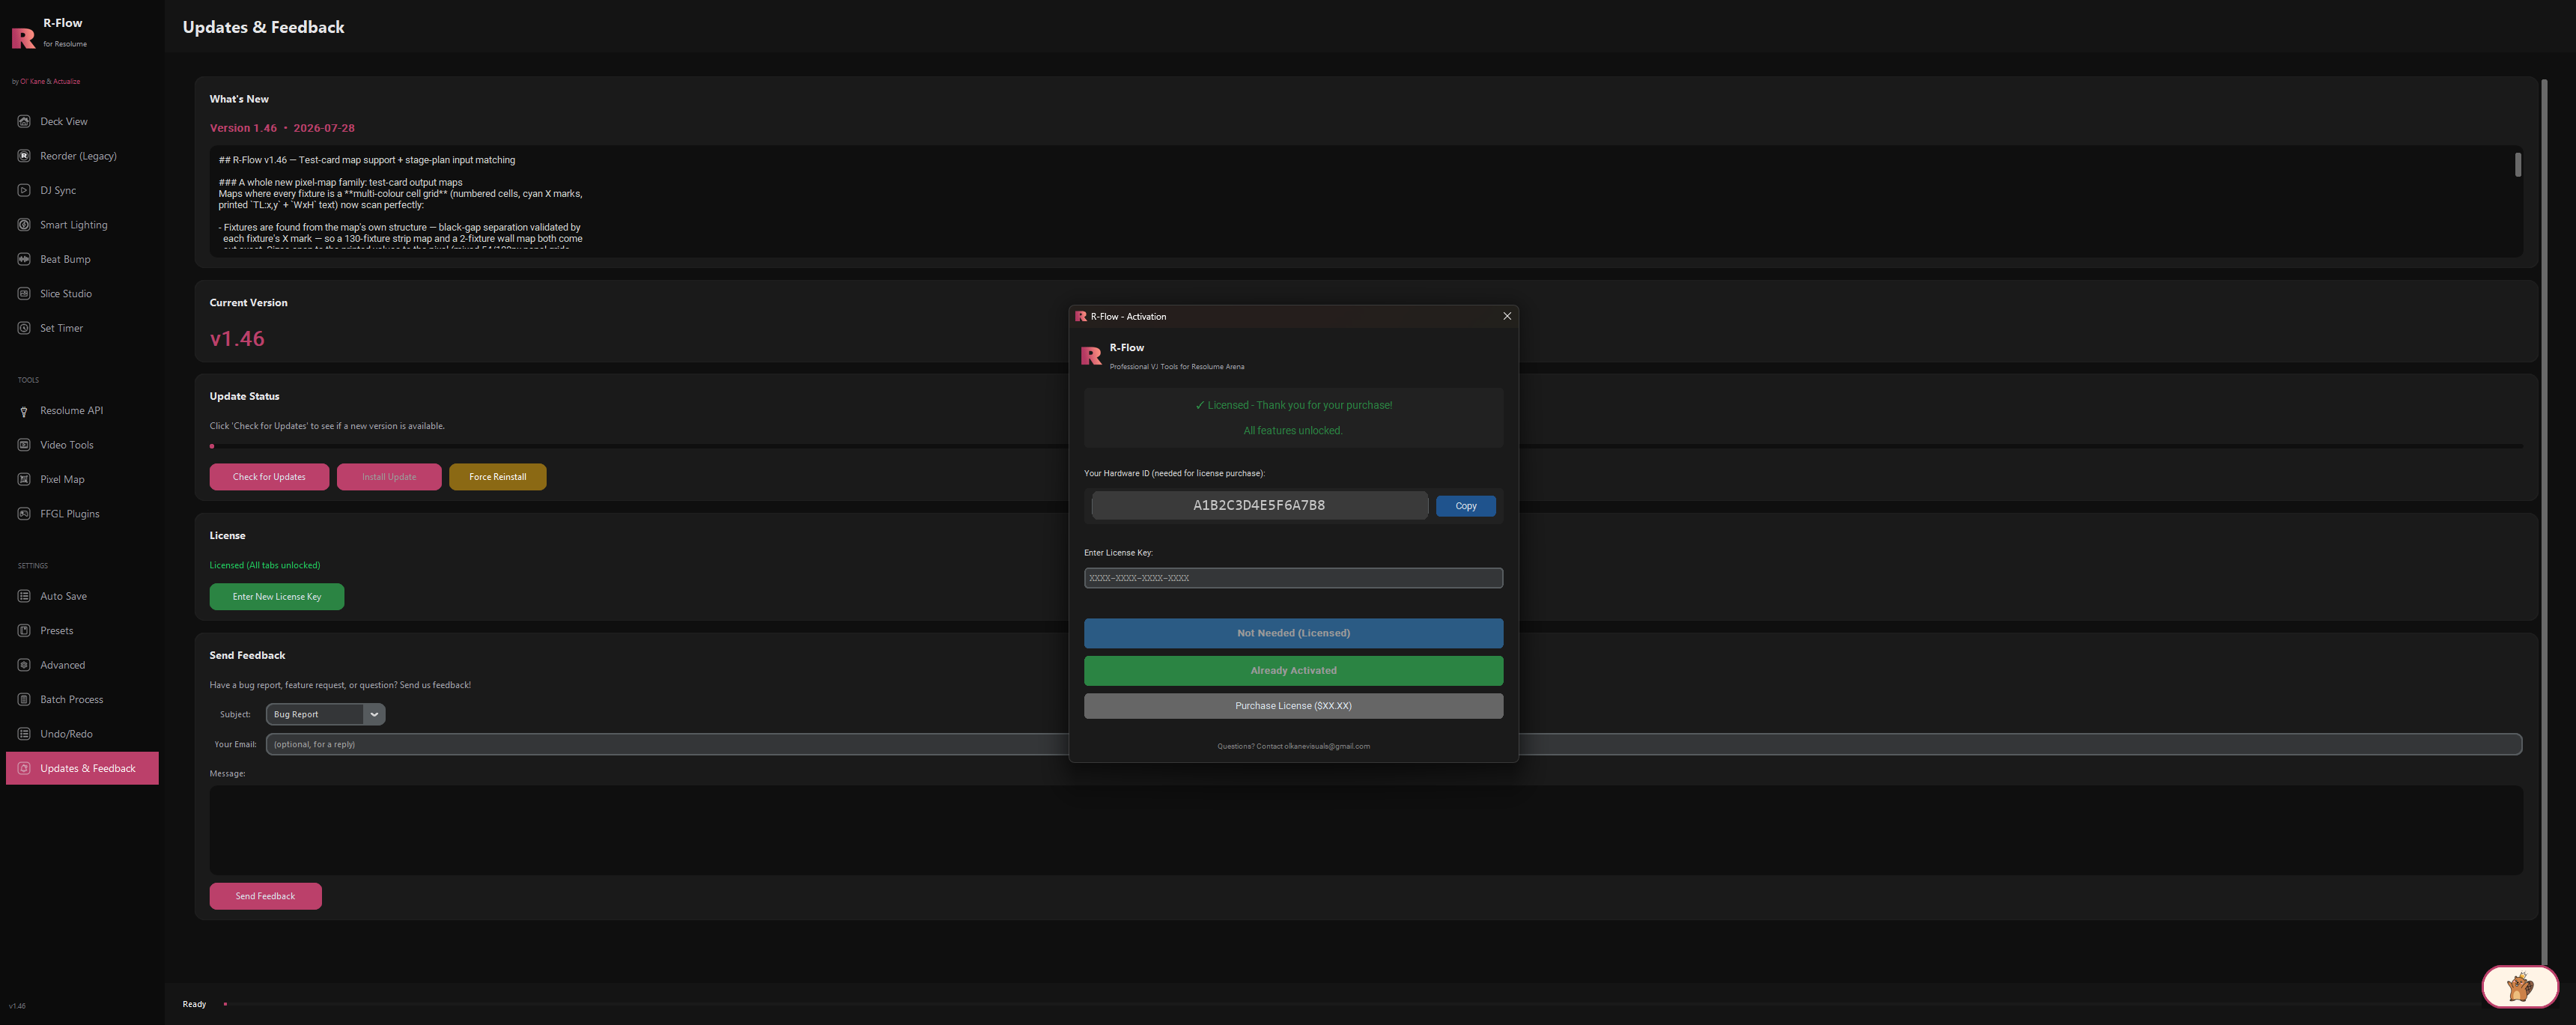
Task: Click 'Version 1.46 · 2026-07-28' heading
Action: (x=282, y=128)
